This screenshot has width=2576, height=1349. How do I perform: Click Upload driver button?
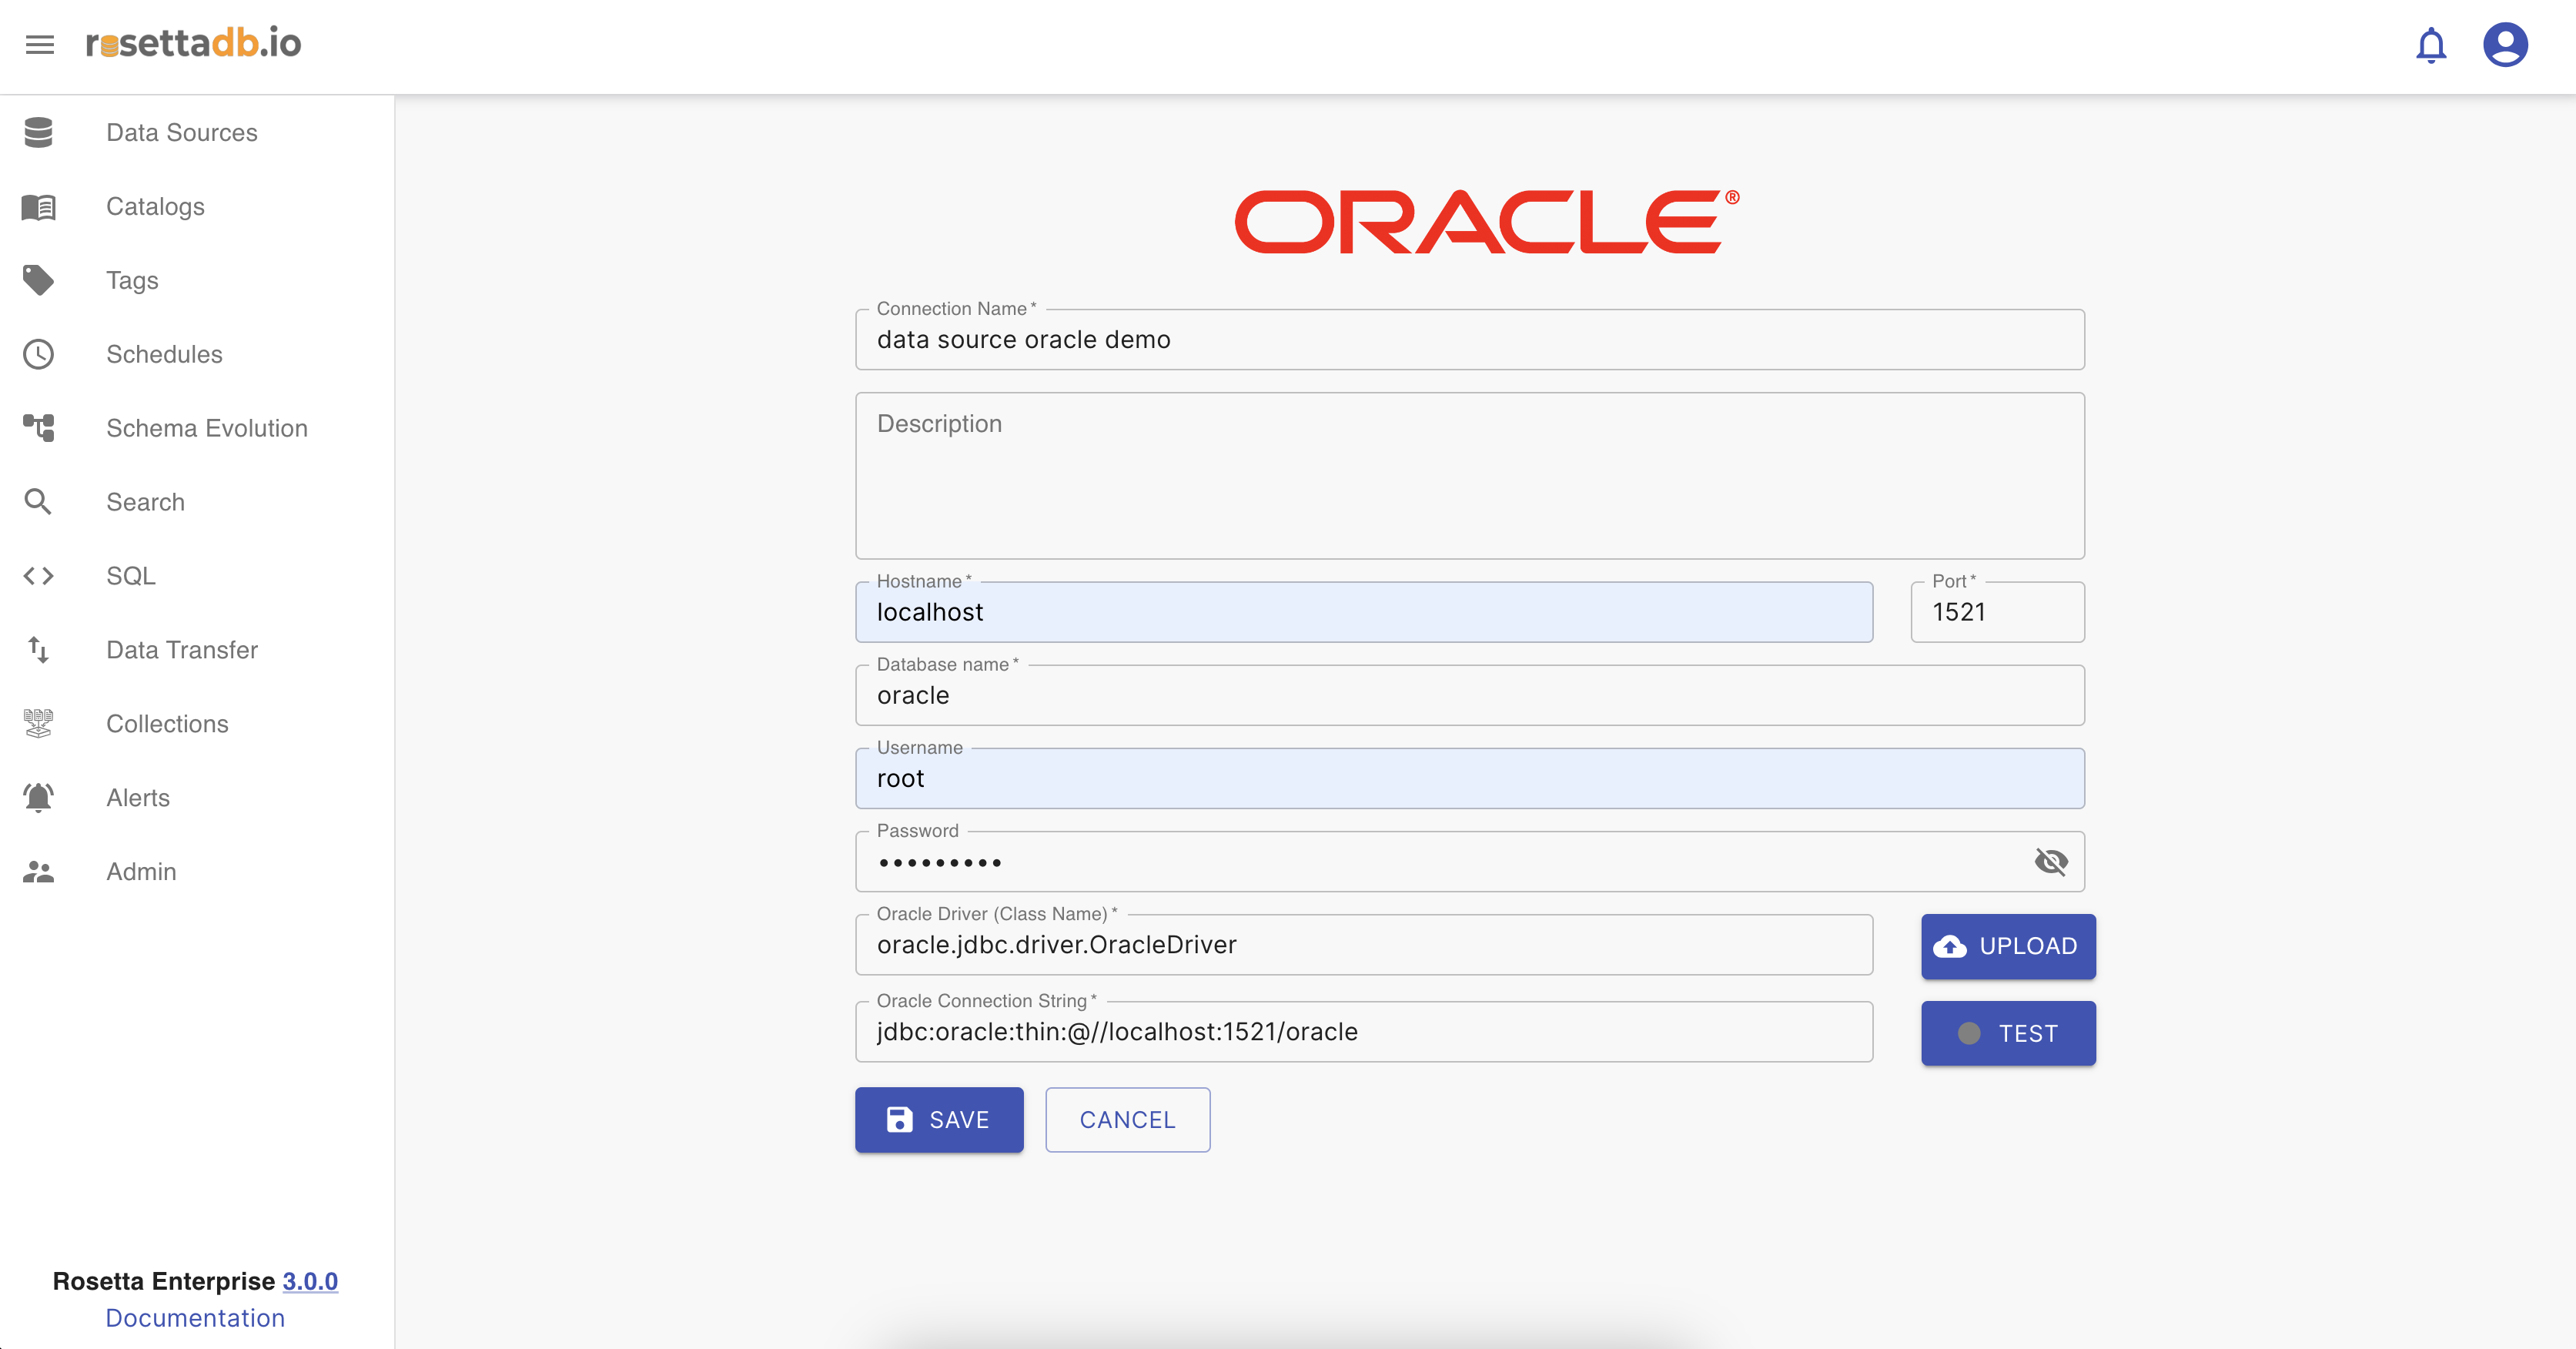[x=2008, y=946]
